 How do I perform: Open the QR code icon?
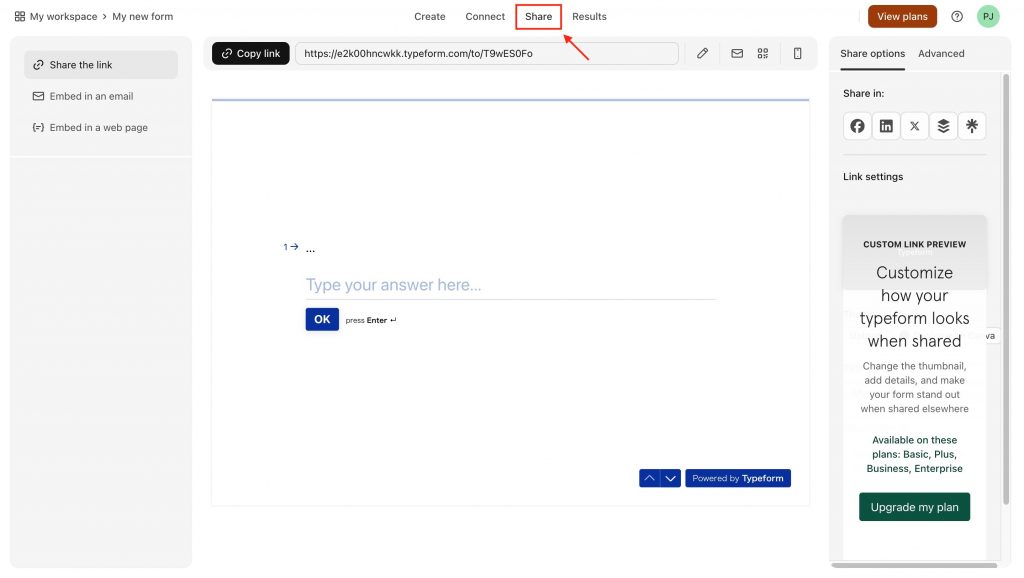(x=763, y=54)
